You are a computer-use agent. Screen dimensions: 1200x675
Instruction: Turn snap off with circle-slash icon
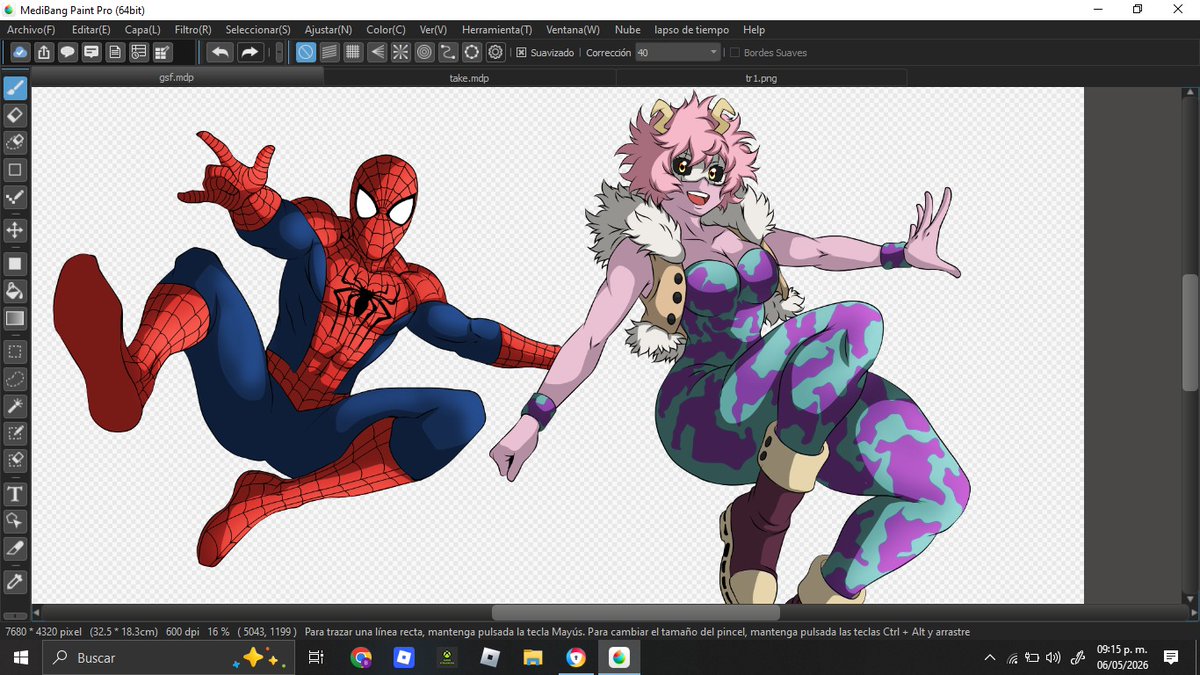coord(306,52)
